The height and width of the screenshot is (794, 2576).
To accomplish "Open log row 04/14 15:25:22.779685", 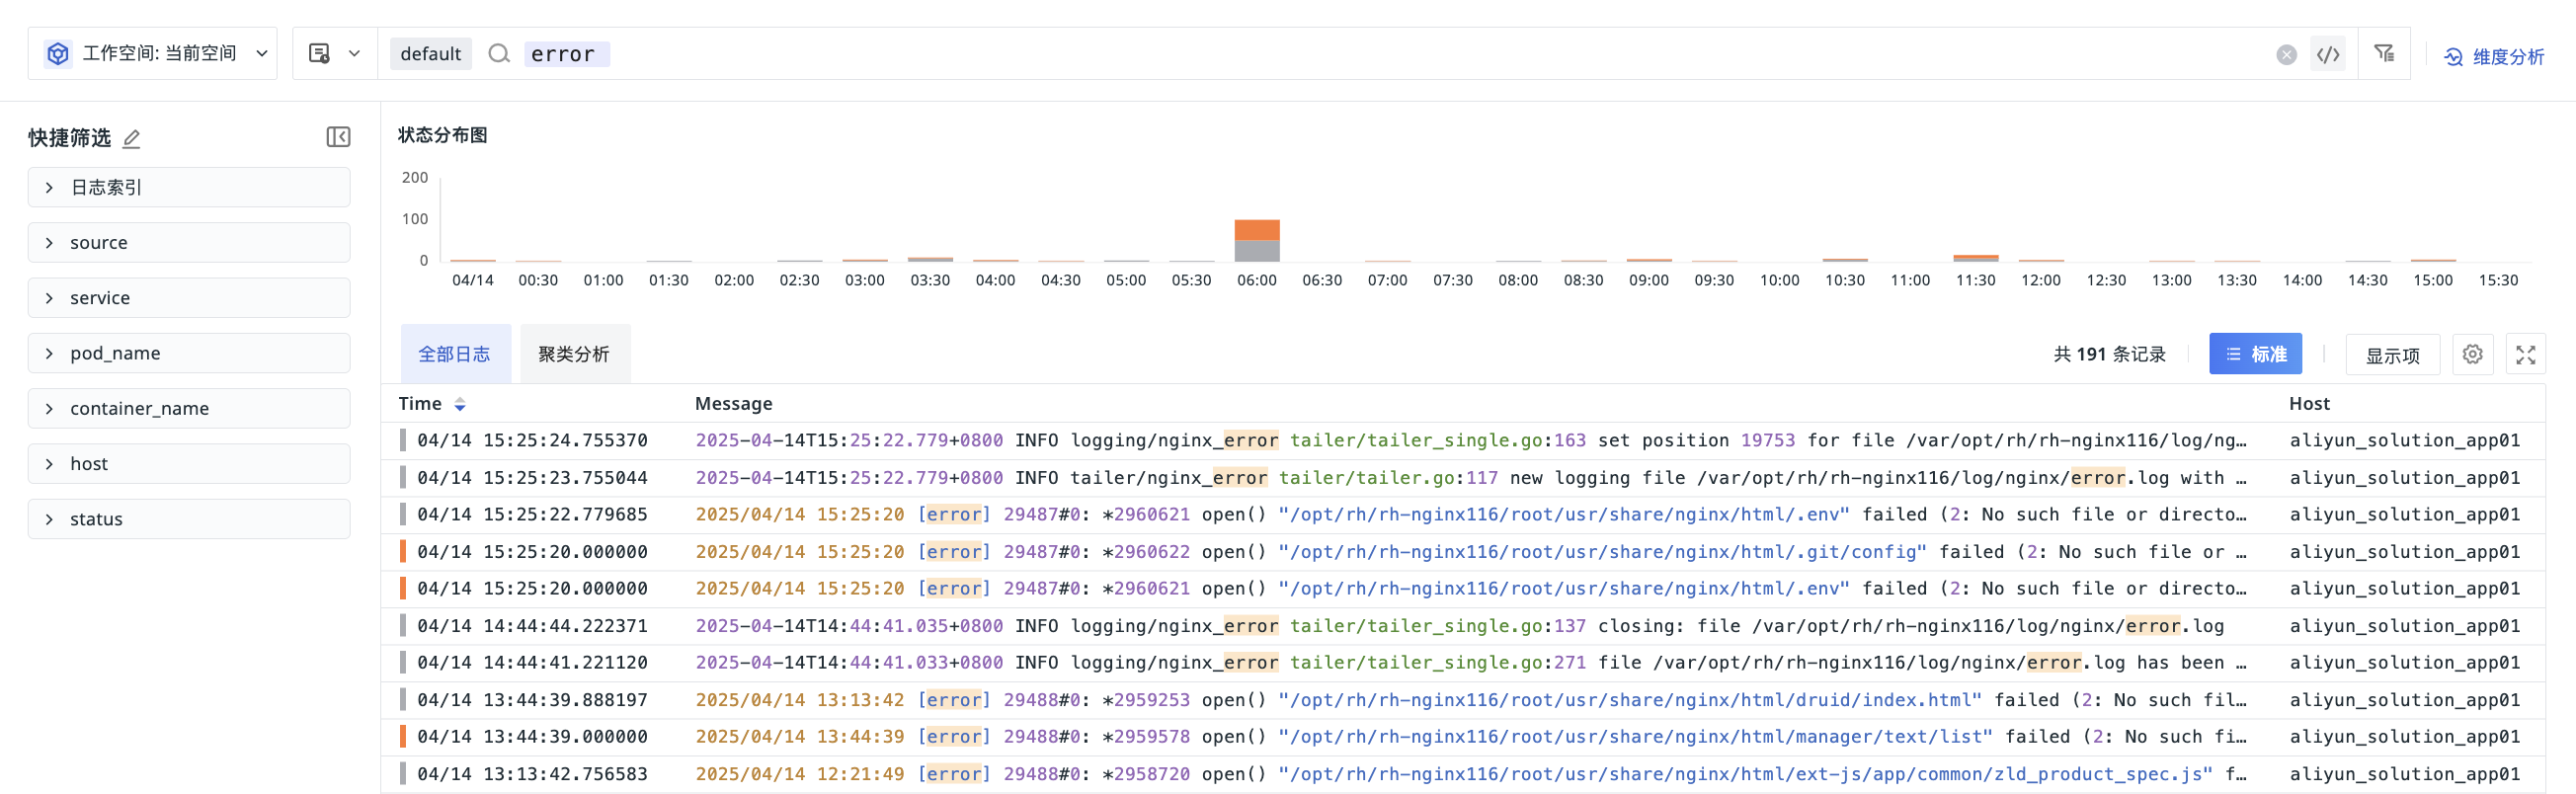I will click(x=1463, y=514).
